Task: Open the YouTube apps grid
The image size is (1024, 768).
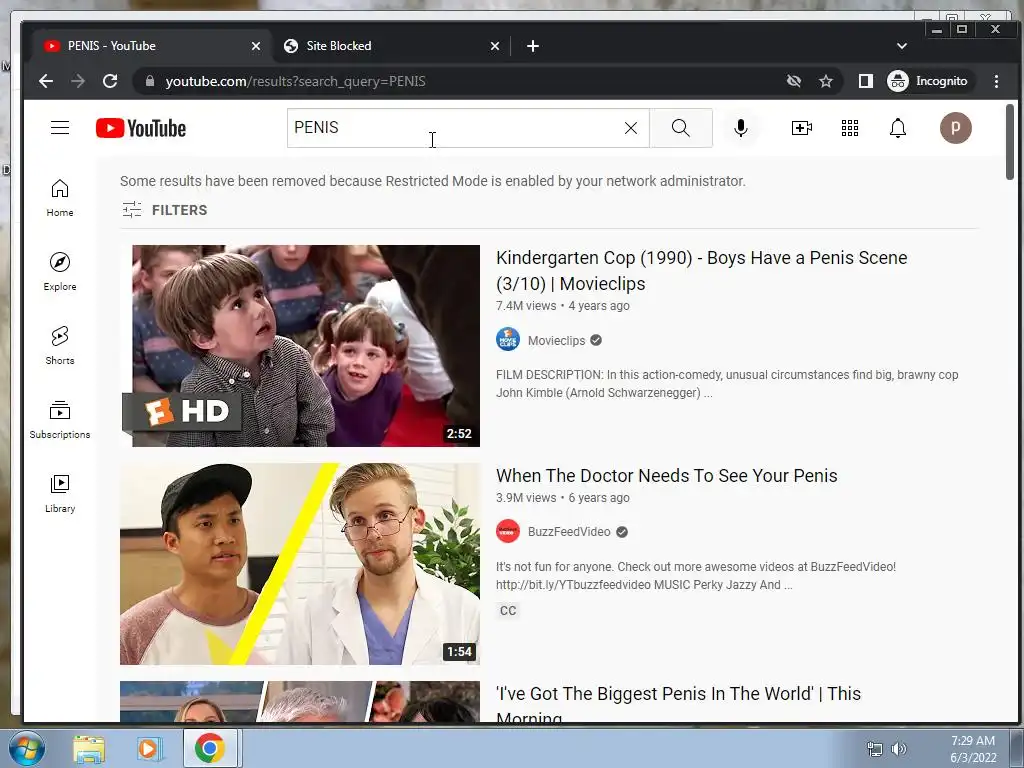Action: [x=850, y=128]
